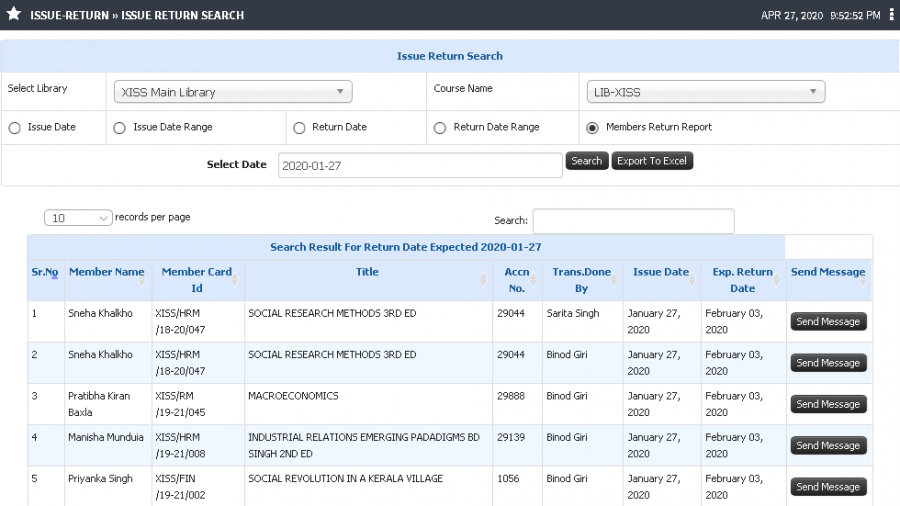Sort table by Accn No. column header

coord(517,280)
